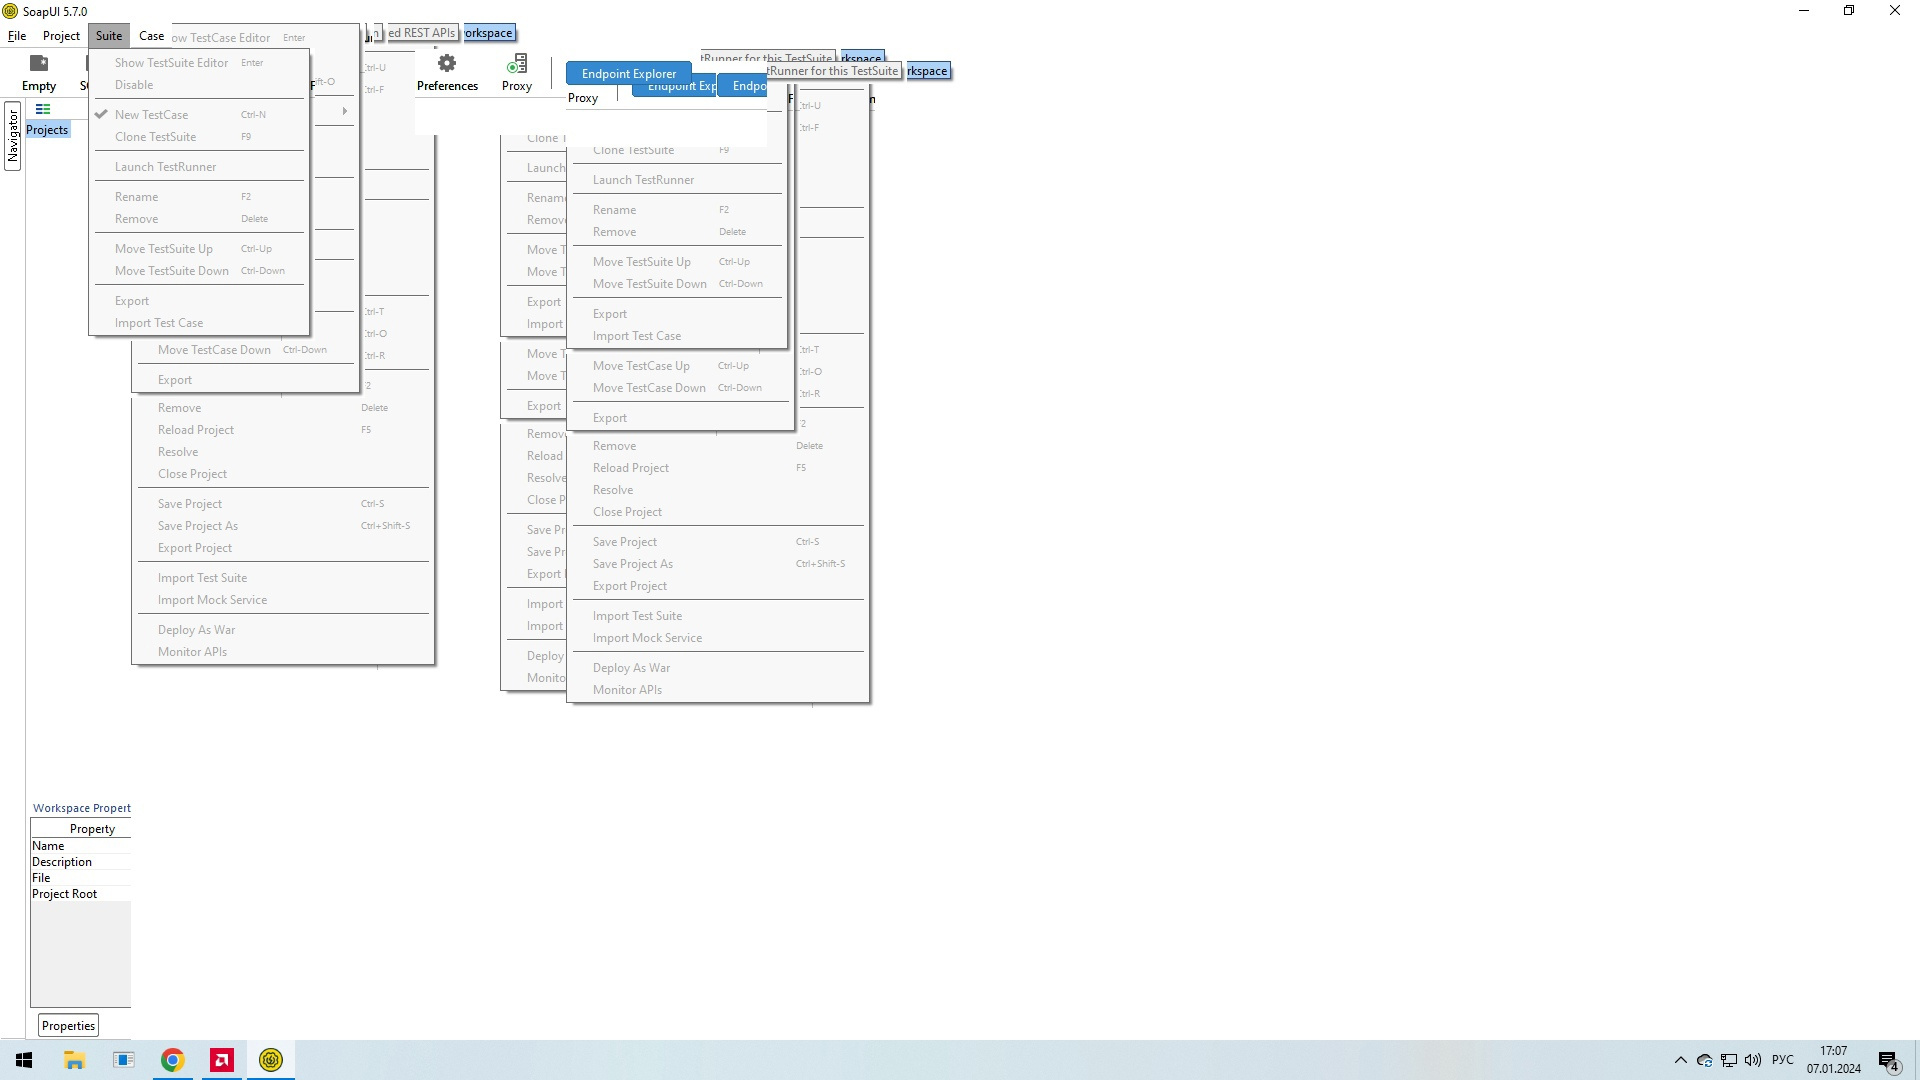This screenshot has width=1920, height=1080.
Task: Select the Projects tree node
Action: coord(47,130)
